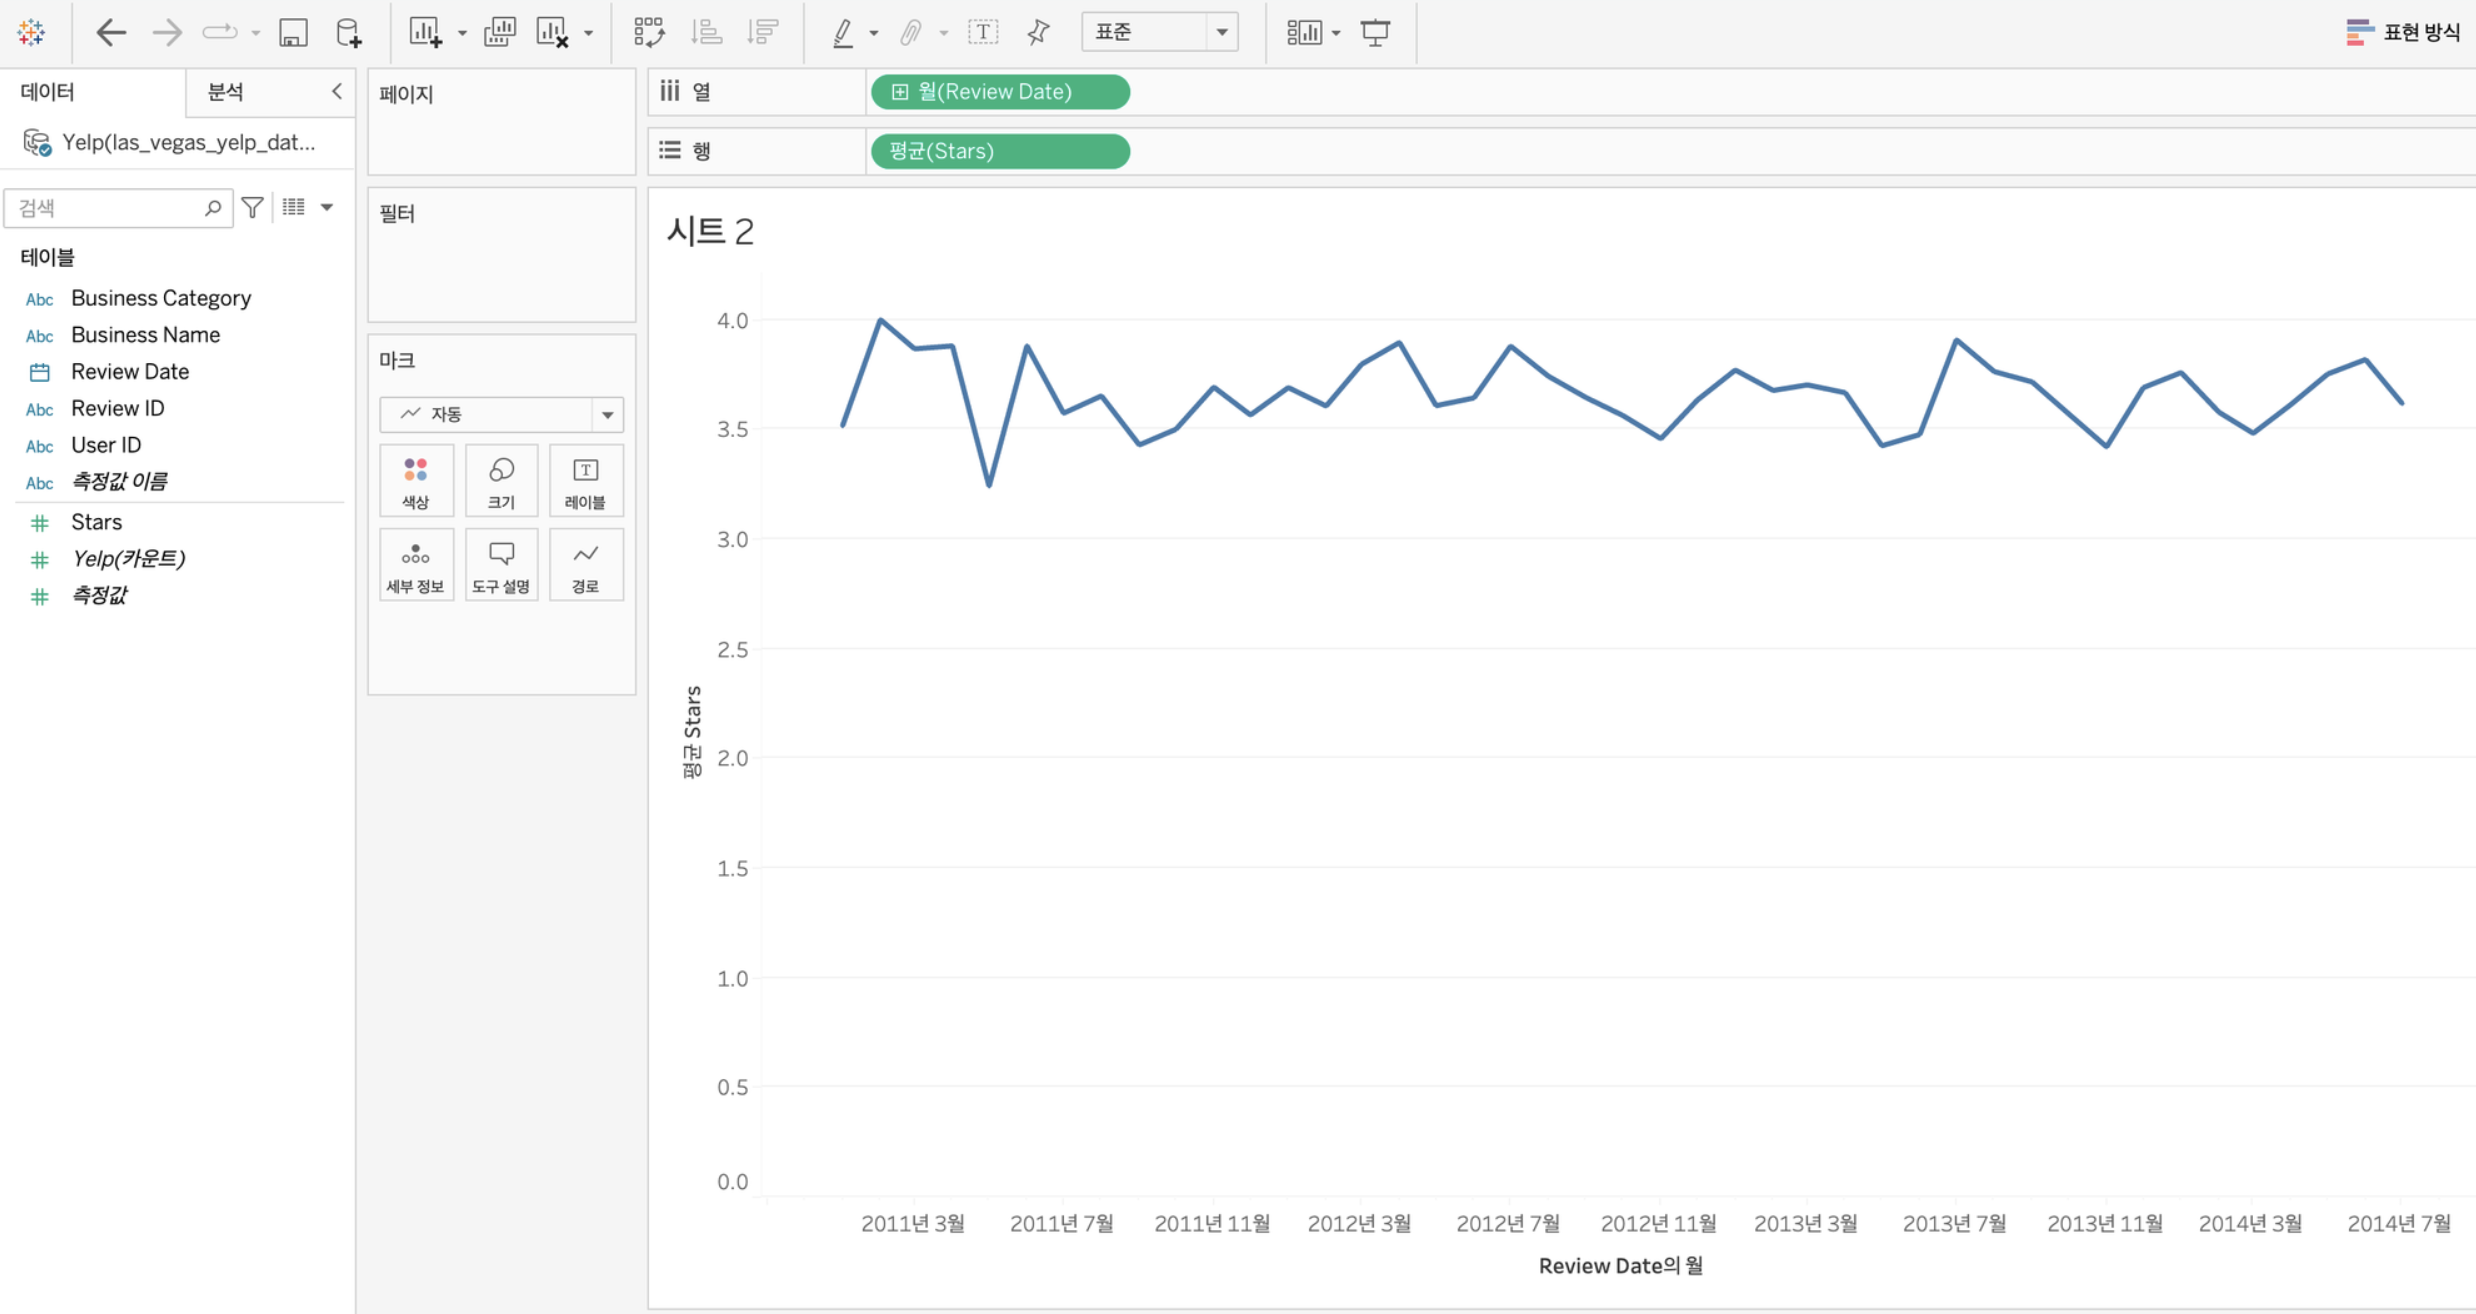Toggle the text labels T icon
The height and width of the screenshot is (1314, 2476).
pos(983,33)
